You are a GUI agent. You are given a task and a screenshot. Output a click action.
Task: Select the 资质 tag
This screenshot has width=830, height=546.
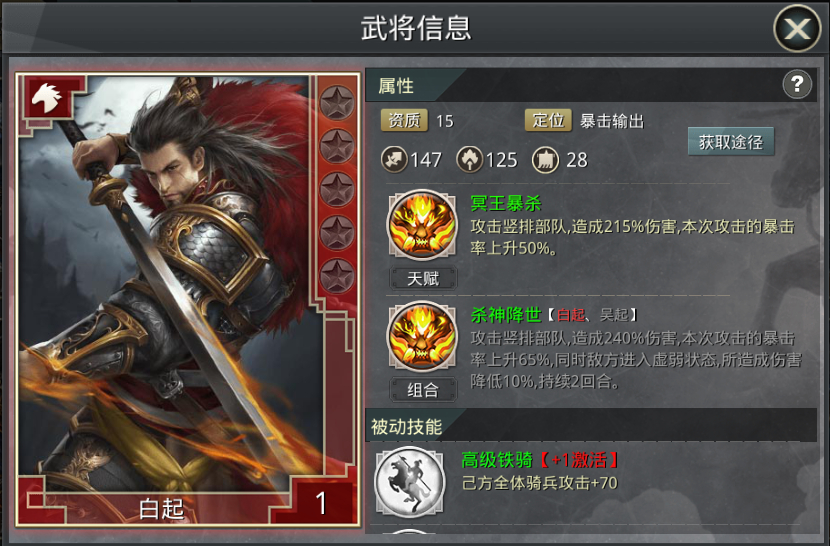tap(404, 121)
